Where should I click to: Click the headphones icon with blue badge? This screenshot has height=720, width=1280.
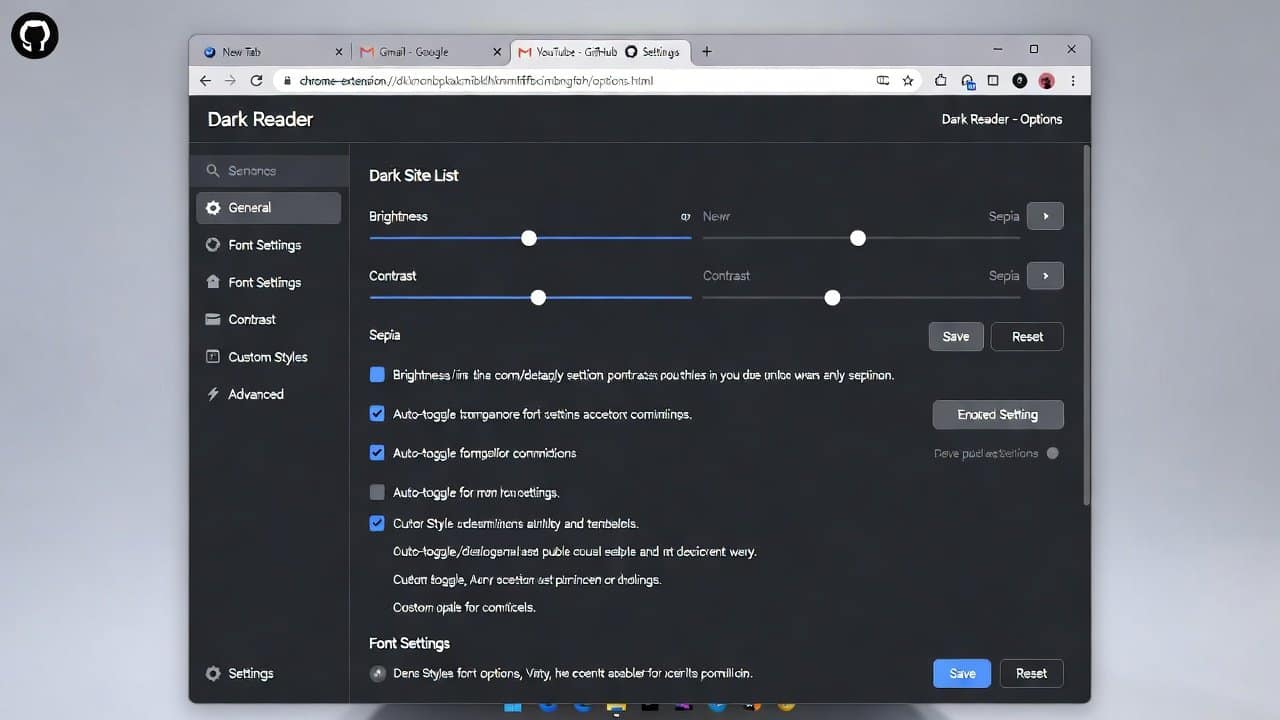tap(968, 81)
